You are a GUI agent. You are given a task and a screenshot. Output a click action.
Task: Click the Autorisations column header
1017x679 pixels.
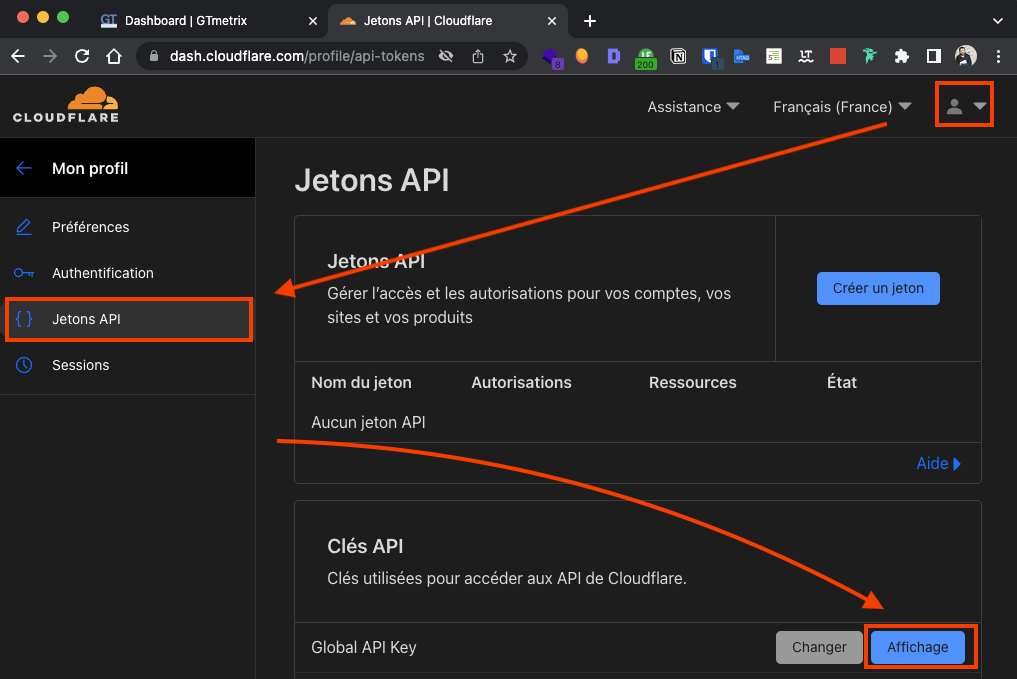(521, 383)
